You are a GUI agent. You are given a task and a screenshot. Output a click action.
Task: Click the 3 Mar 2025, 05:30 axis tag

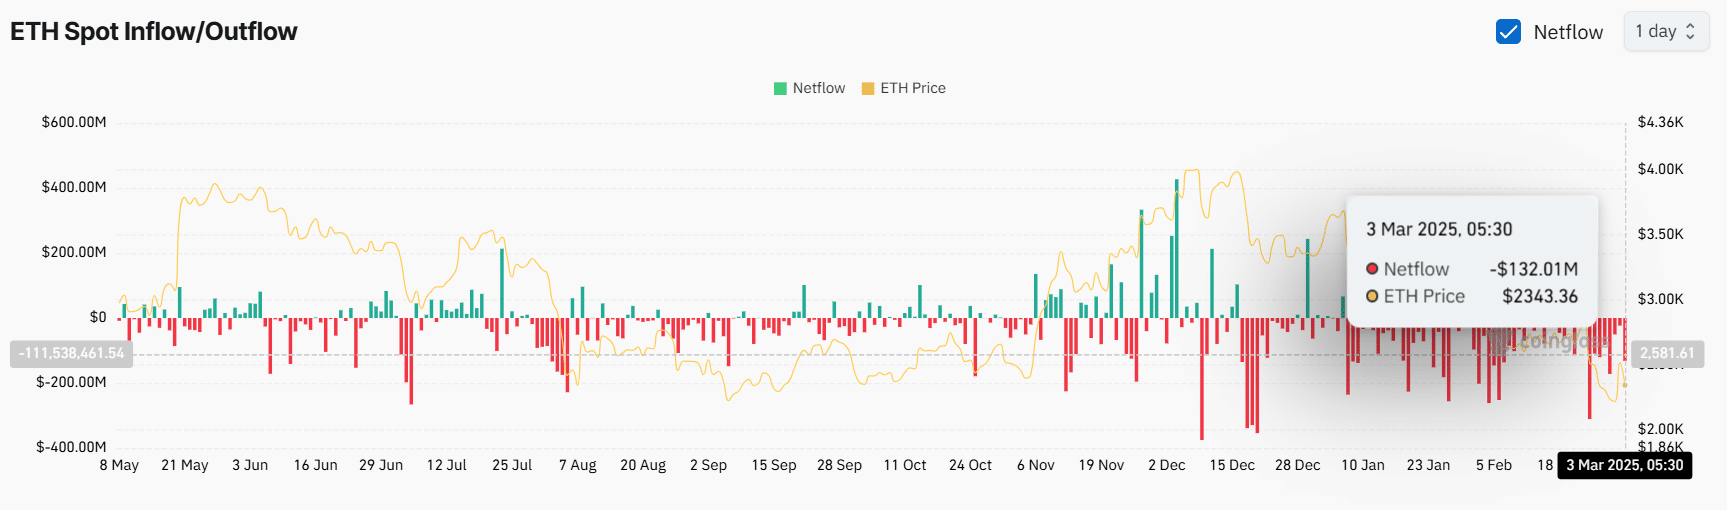point(1625,465)
